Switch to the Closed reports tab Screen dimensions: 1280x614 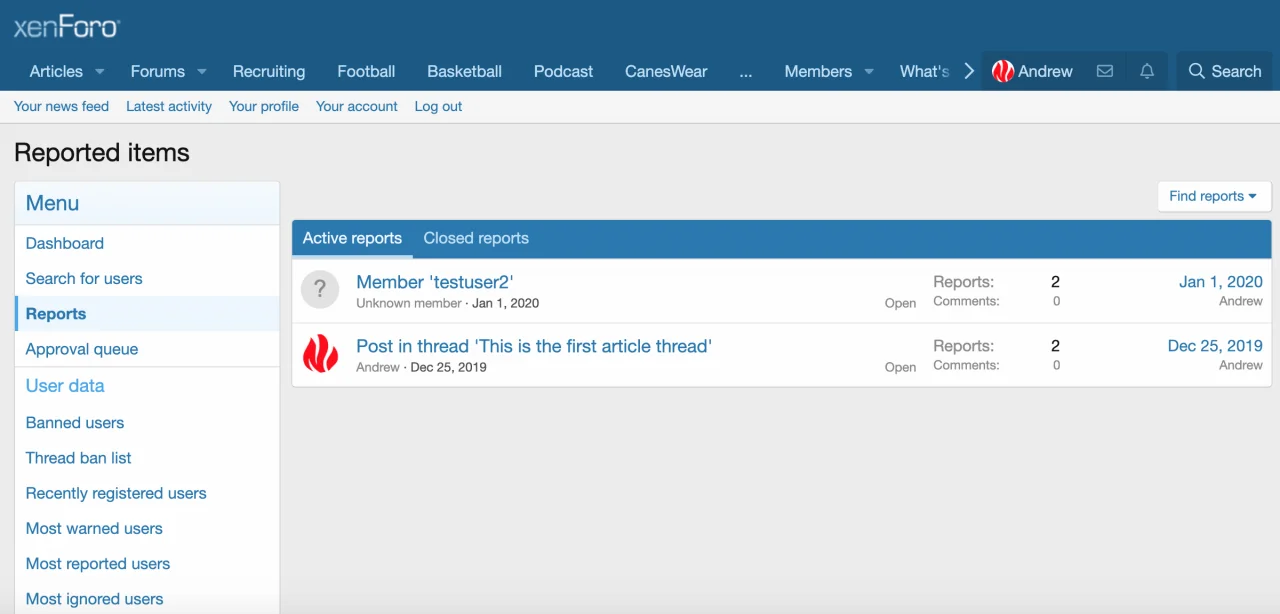(x=476, y=238)
